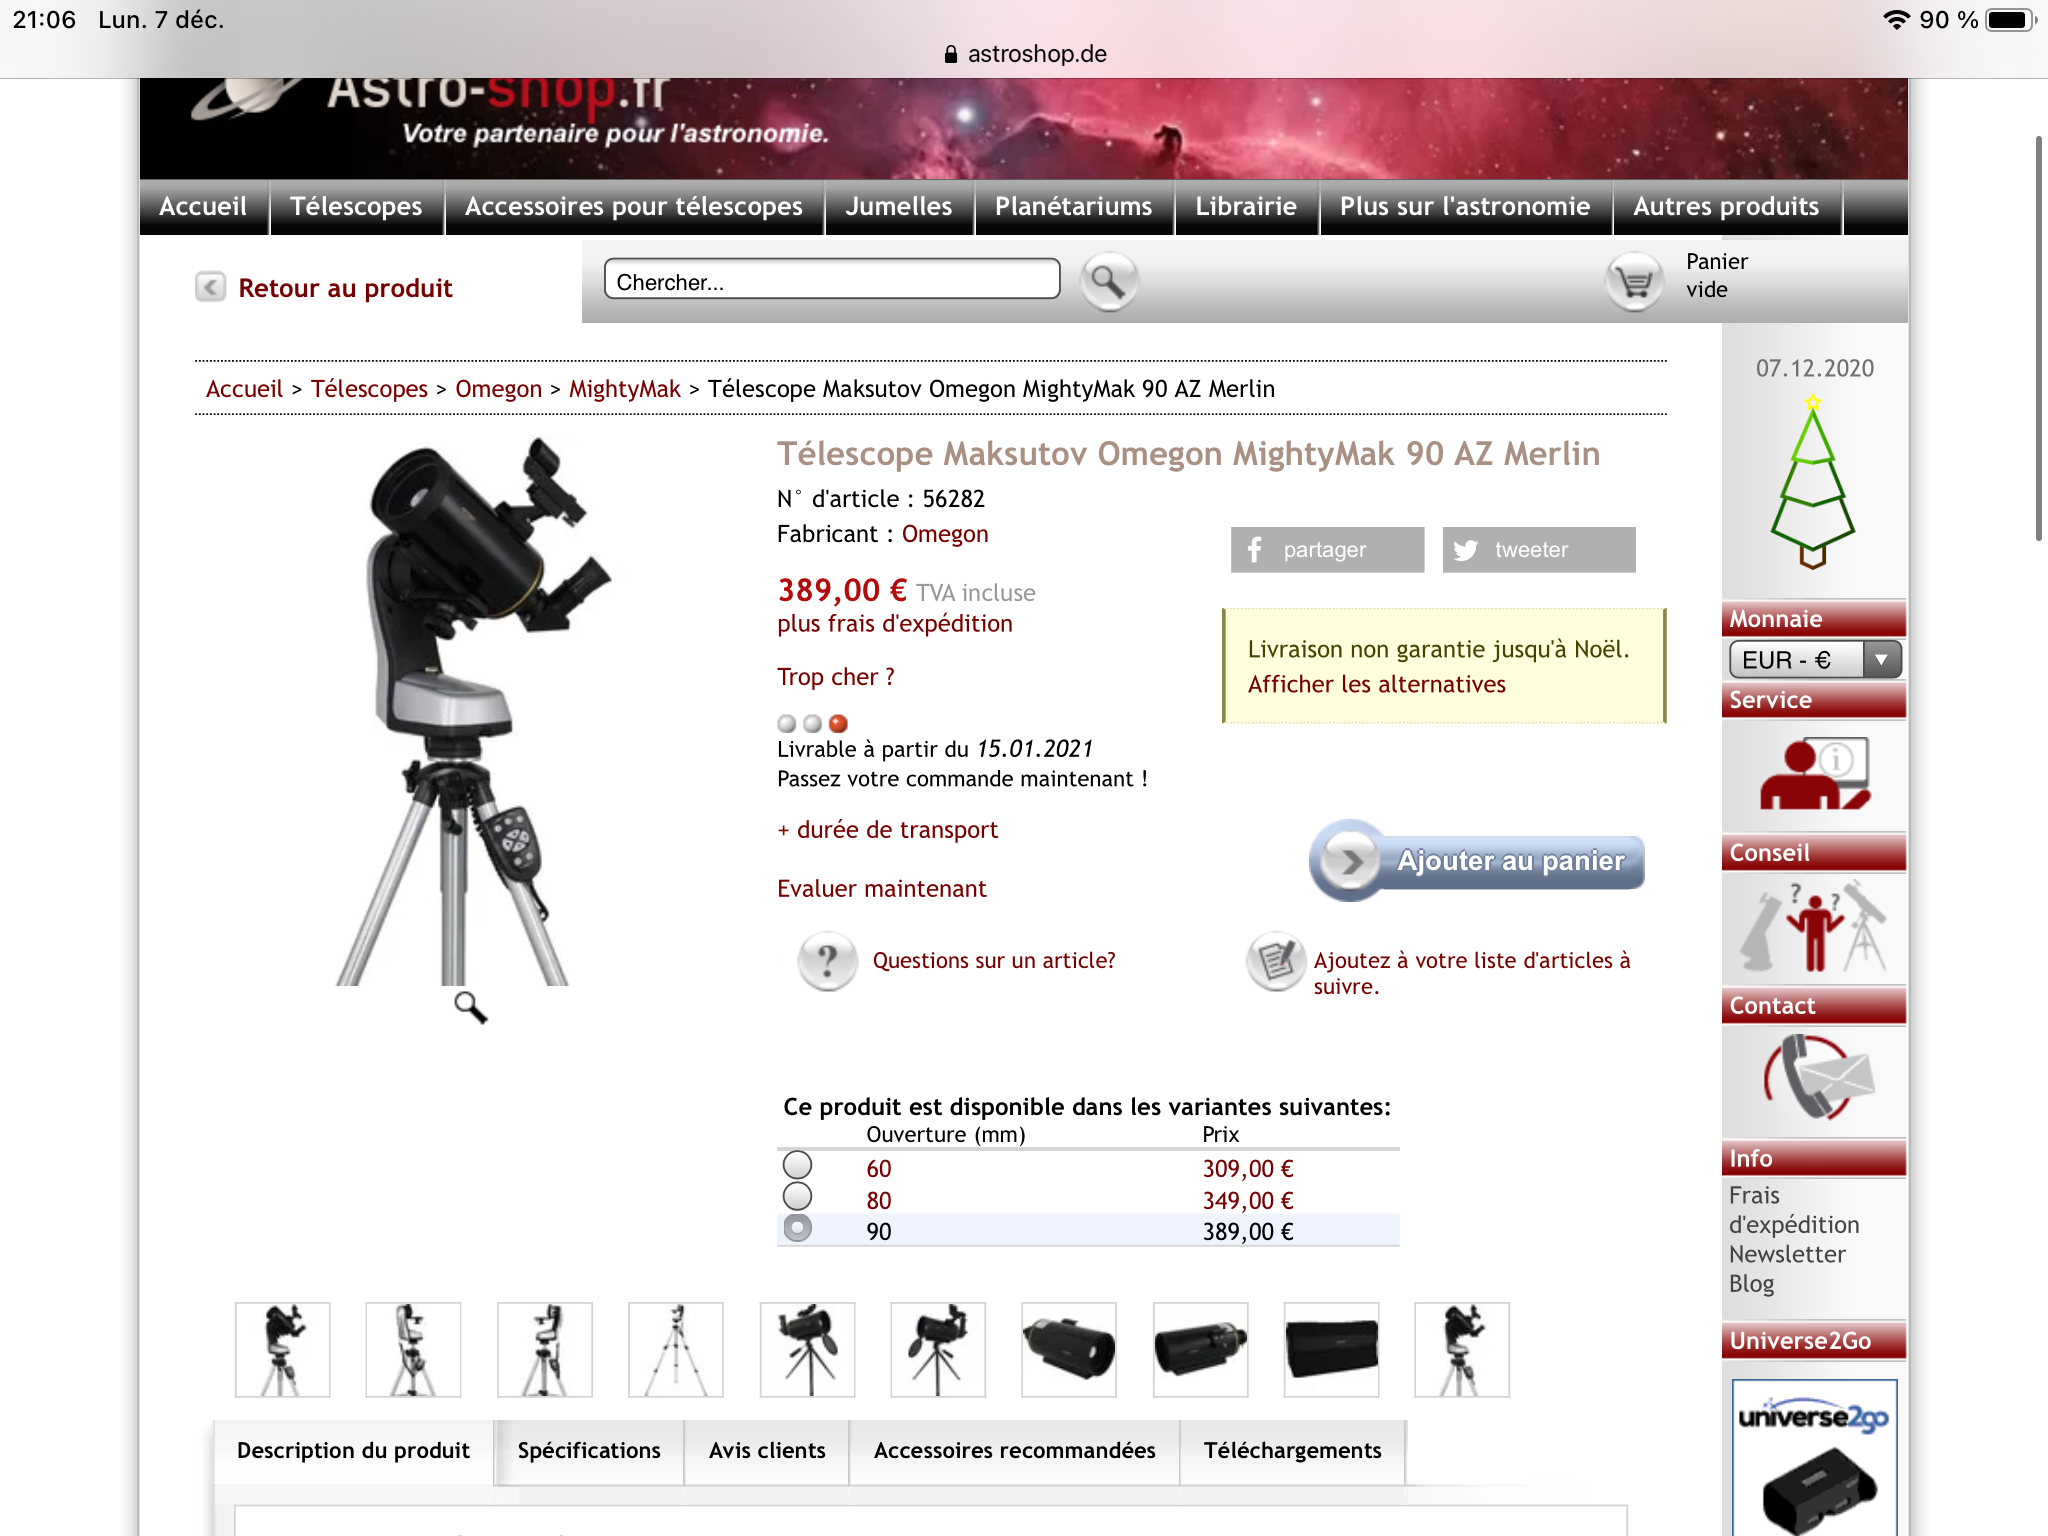Open the shopping cart icon

click(1634, 281)
